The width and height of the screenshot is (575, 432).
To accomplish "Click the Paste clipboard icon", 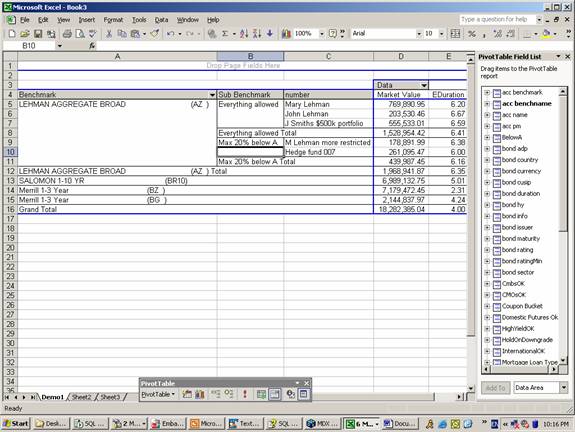I will (x=135, y=34).
